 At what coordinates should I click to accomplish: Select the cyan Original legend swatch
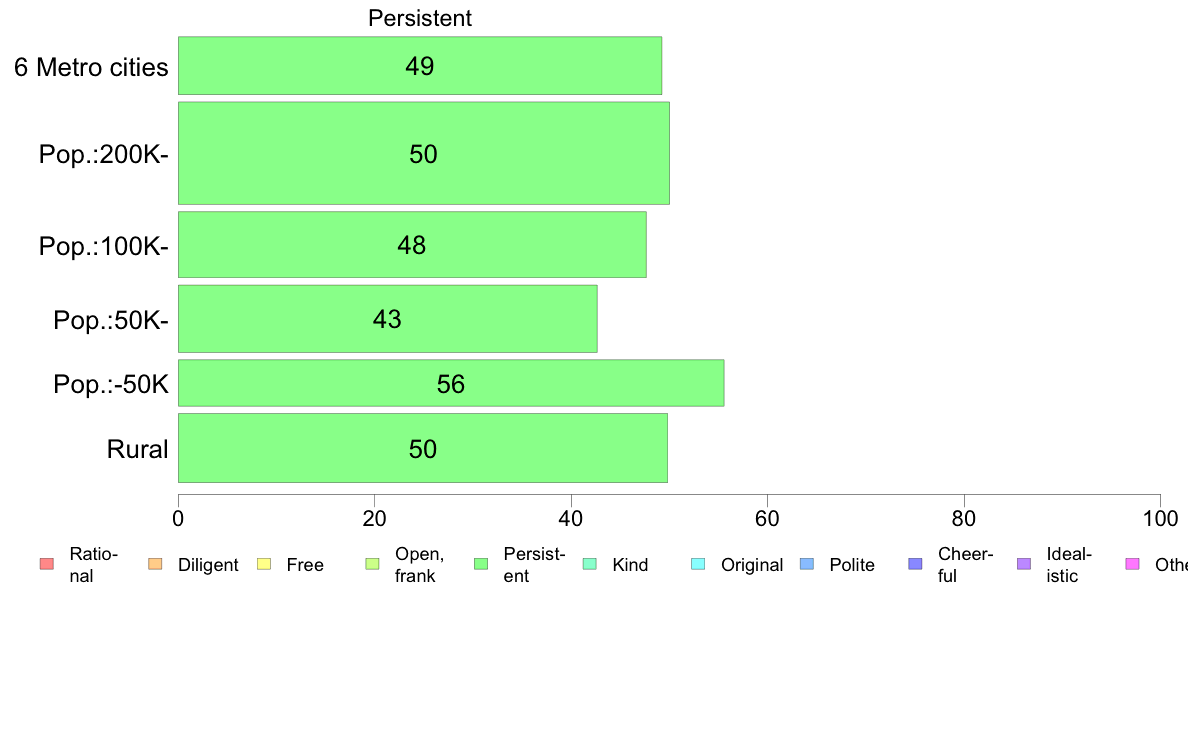click(699, 564)
